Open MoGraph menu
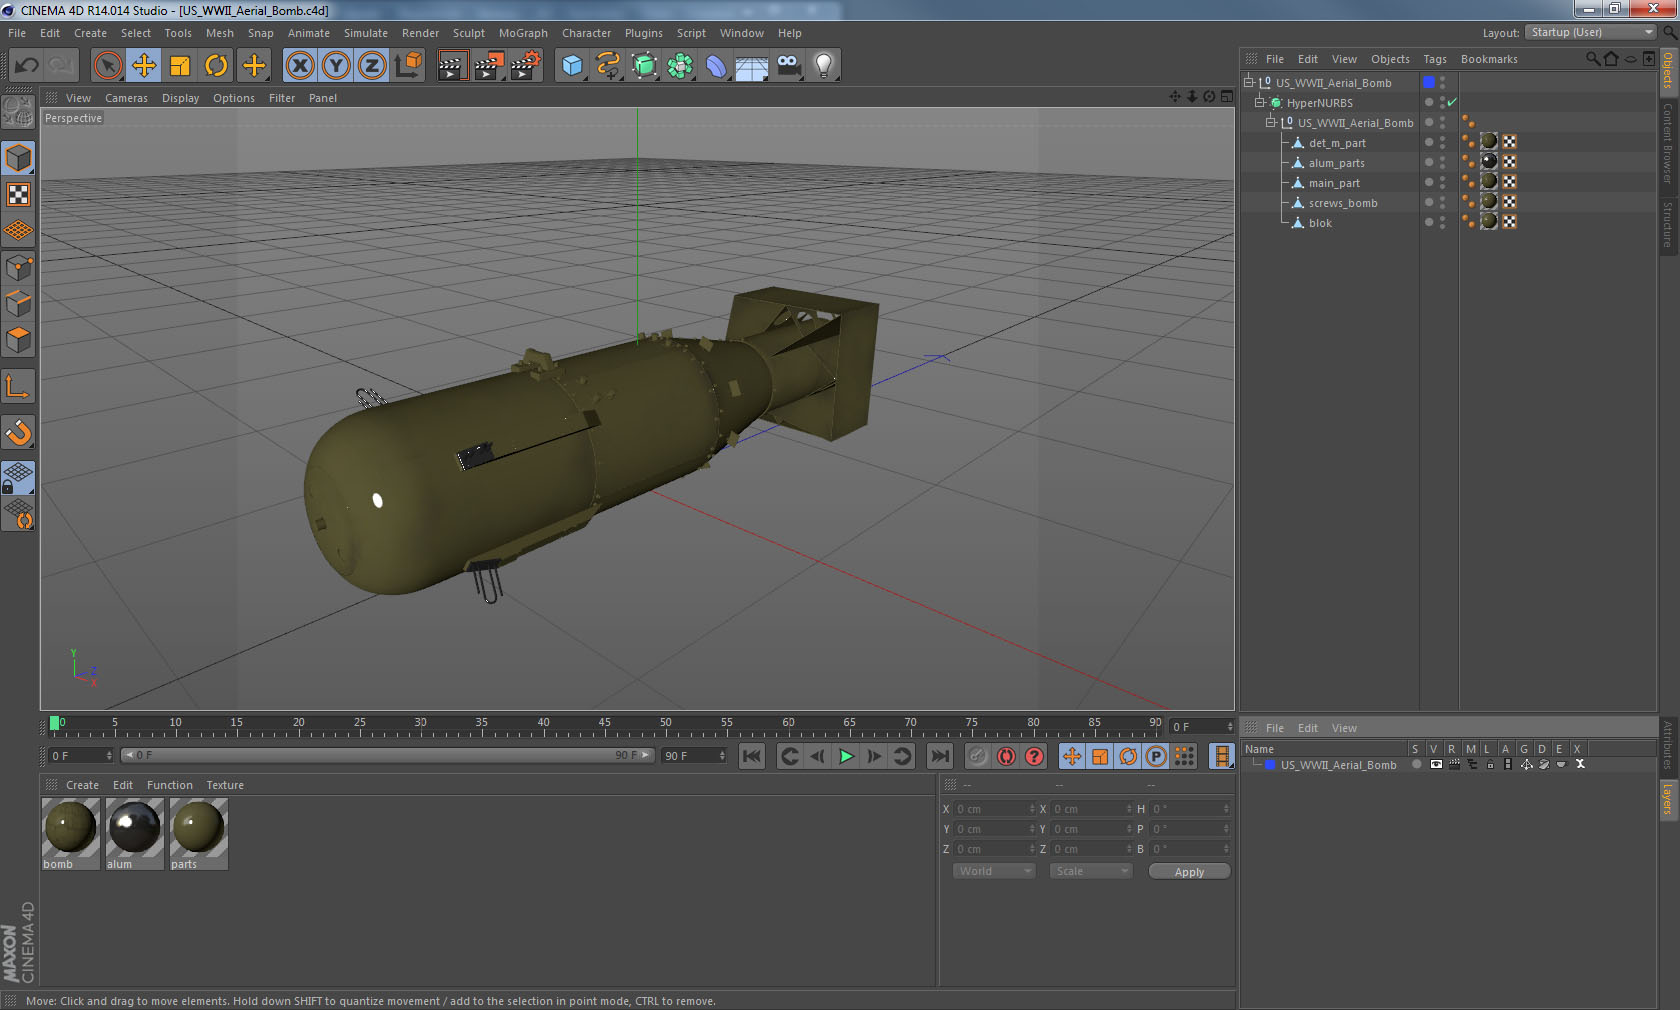The height and width of the screenshot is (1010, 1680). [x=523, y=33]
